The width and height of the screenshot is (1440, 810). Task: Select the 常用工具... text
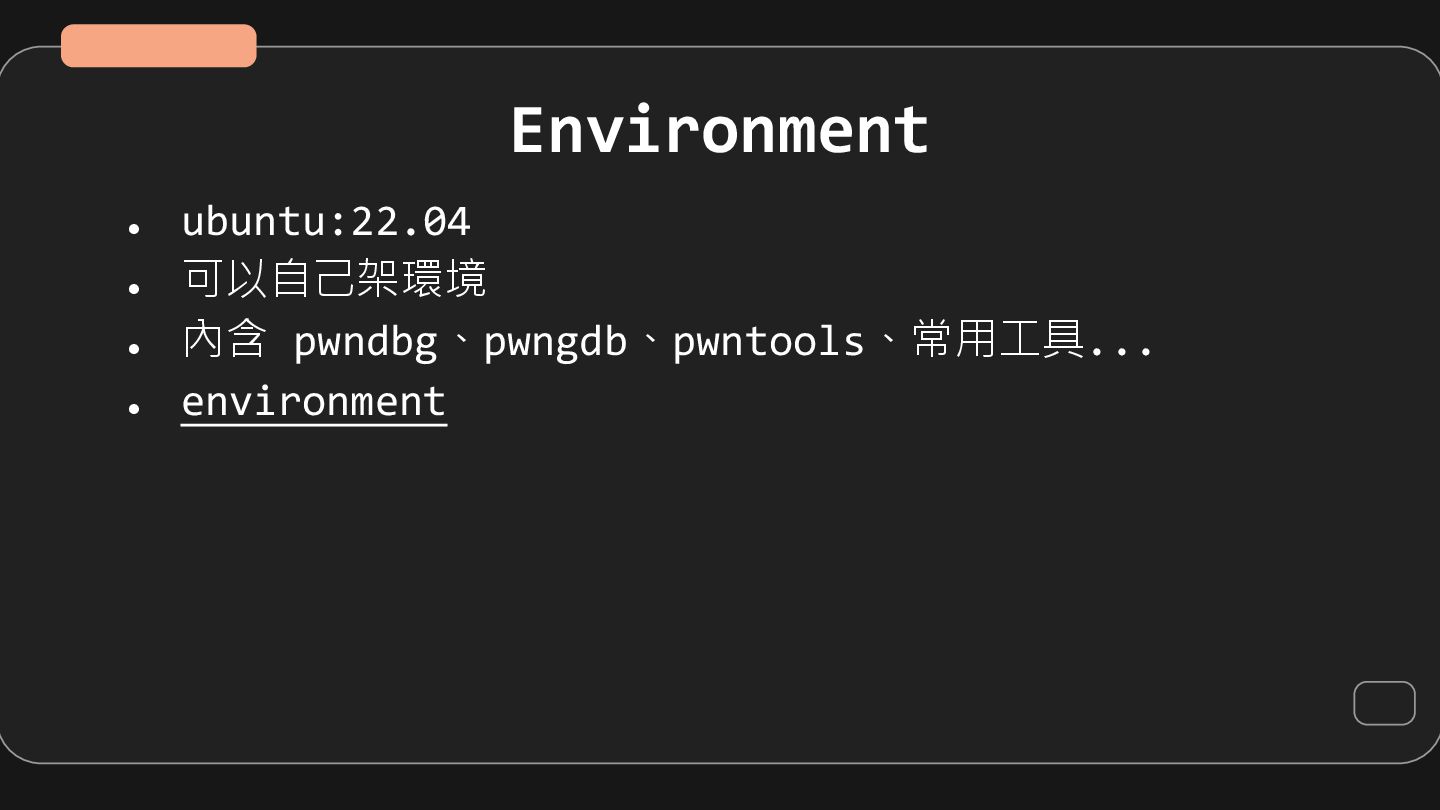click(1032, 340)
